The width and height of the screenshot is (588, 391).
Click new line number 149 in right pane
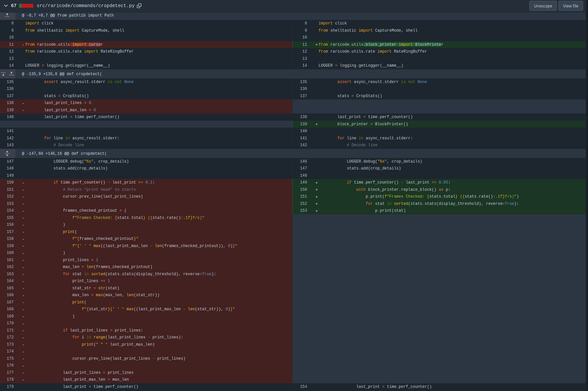[303, 182]
